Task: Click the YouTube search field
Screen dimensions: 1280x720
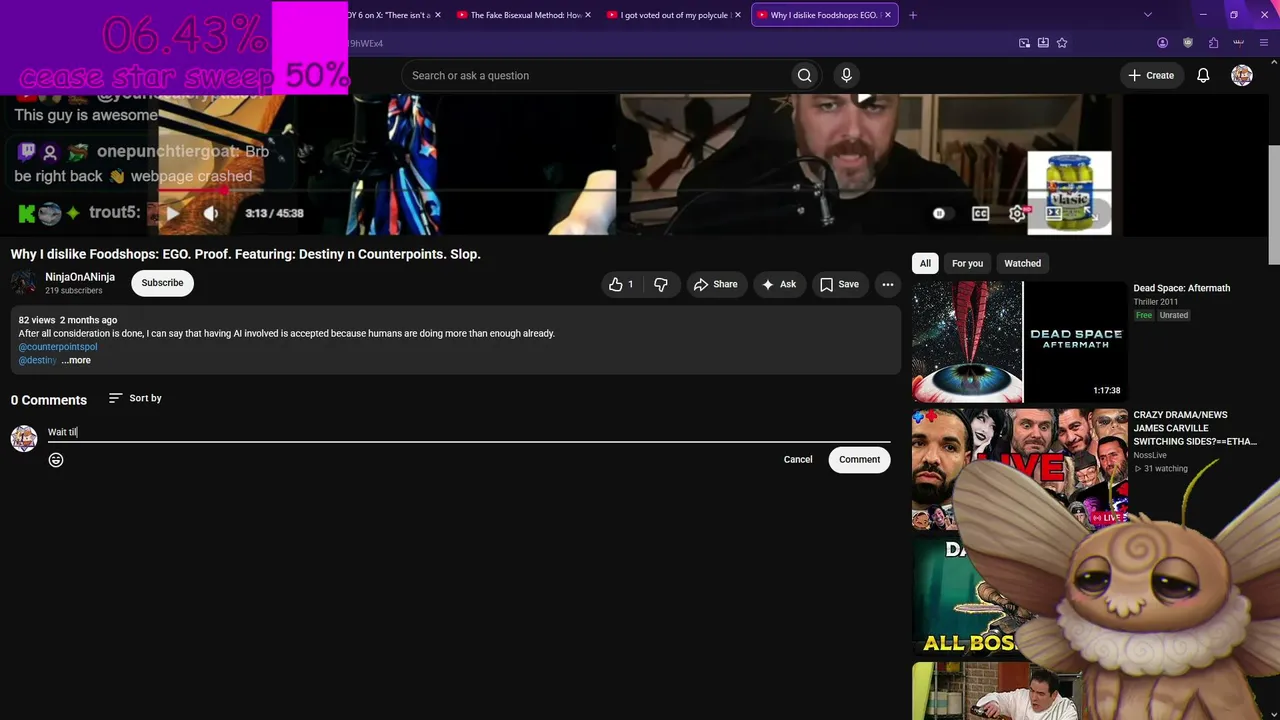Action: [594, 75]
